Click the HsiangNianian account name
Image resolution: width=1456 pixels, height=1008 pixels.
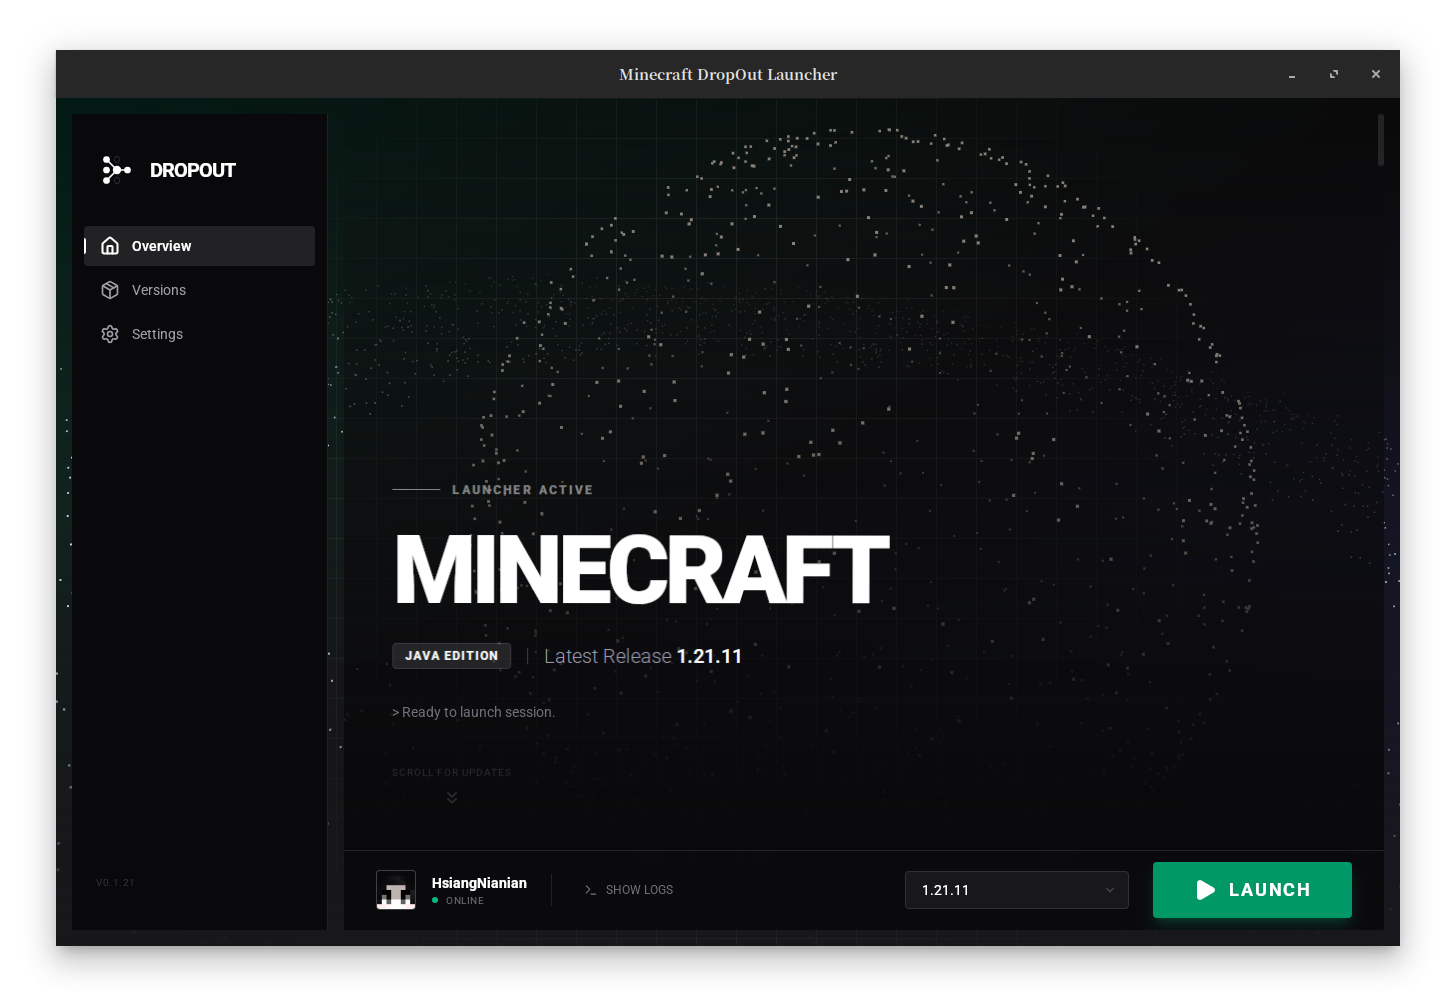479,883
